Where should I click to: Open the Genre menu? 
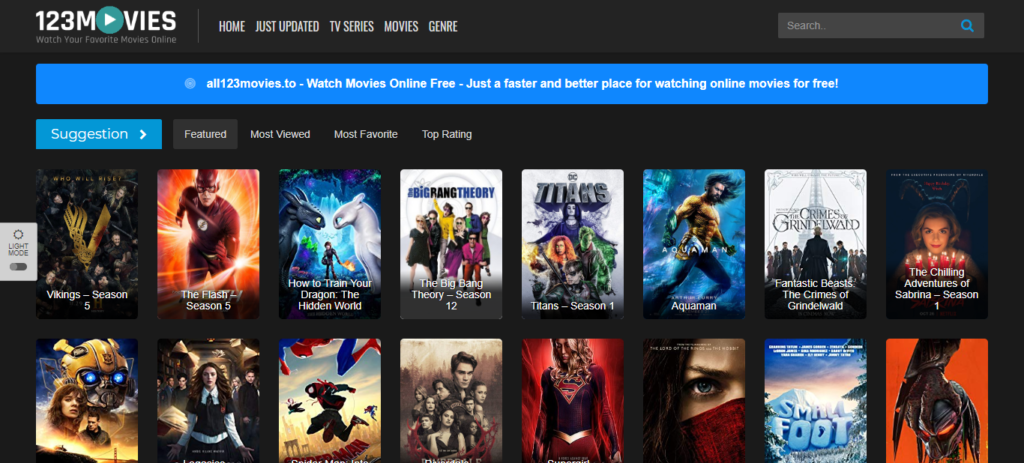(443, 27)
